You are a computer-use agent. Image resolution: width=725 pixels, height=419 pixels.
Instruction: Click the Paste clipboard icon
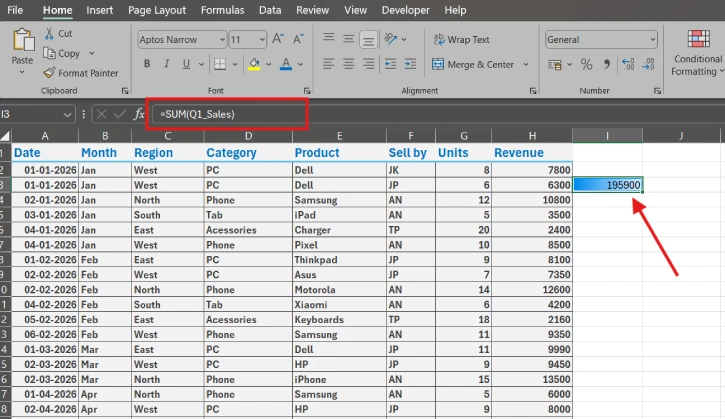click(23, 40)
